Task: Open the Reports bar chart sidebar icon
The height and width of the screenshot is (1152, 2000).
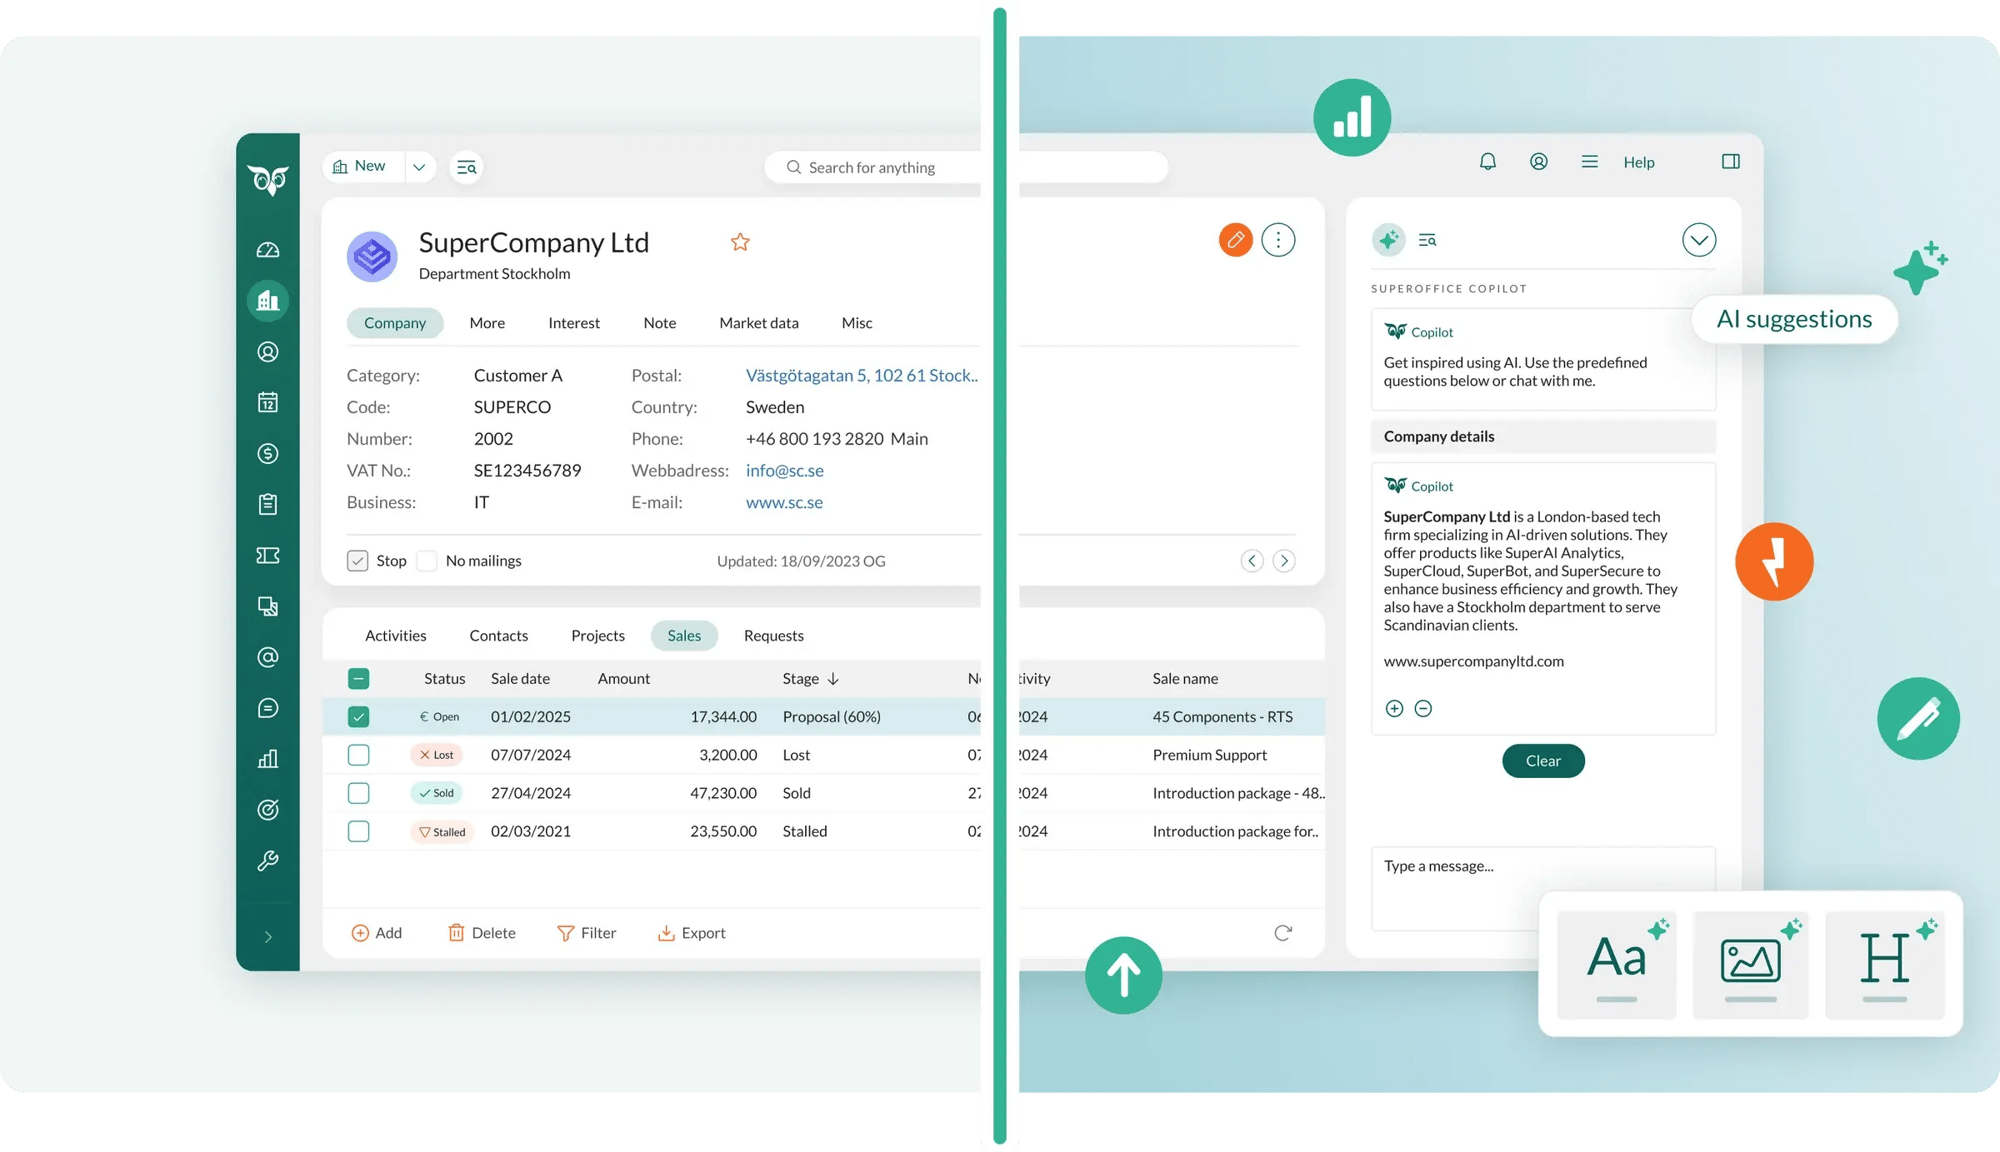Action: pyautogui.click(x=268, y=759)
